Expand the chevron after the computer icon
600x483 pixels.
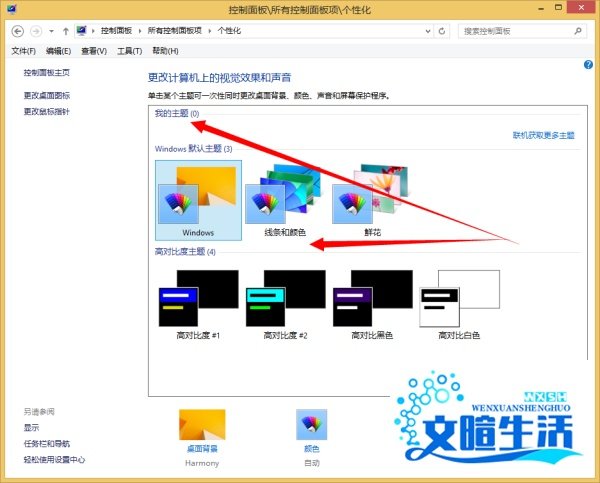[93, 31]
